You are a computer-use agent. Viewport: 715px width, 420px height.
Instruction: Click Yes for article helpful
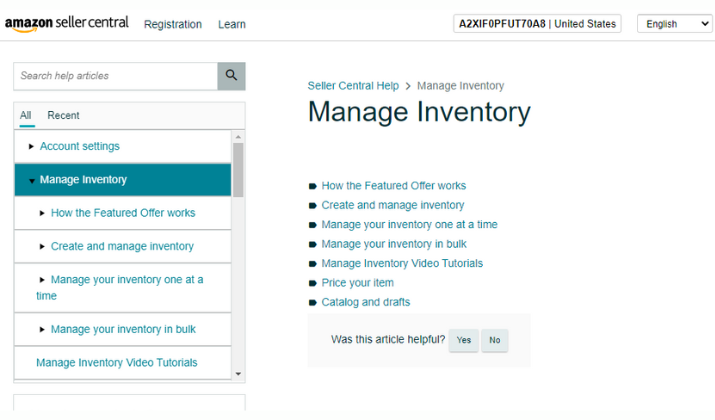pyautogui.click(x=464, y=340)
